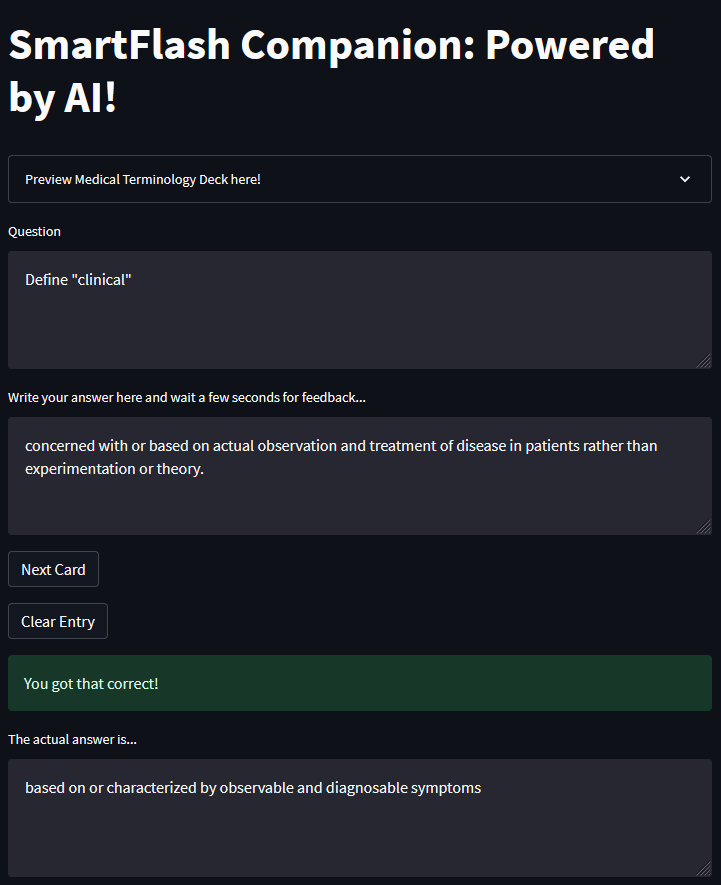Screen dimensions: 721x885
Task: Click the SmartFlash Companion page heading
Action: 331,70
